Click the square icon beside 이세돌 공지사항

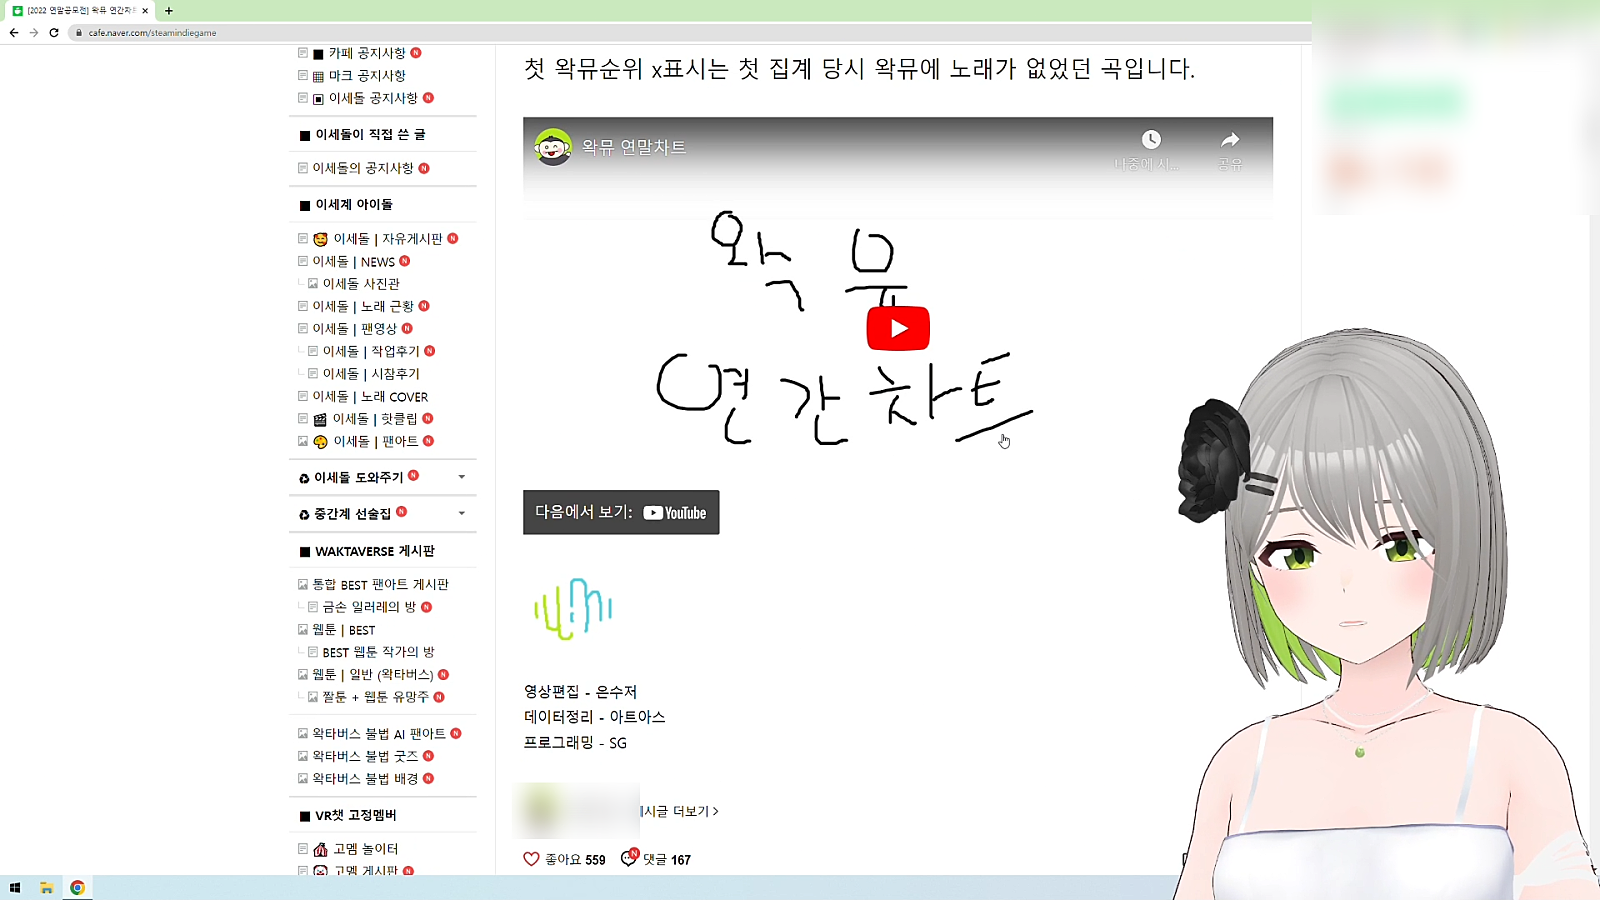click(318, 99)
